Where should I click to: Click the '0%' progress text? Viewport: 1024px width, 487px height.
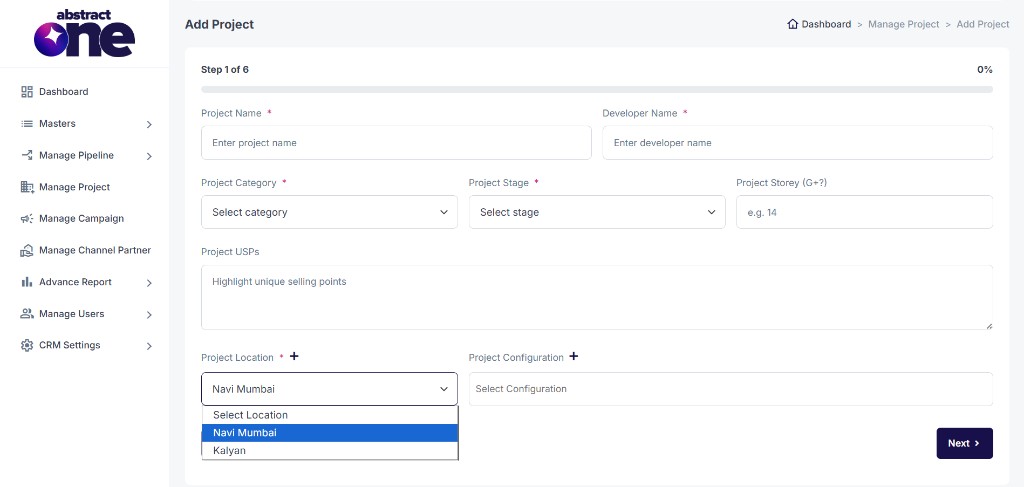[985, 70]
